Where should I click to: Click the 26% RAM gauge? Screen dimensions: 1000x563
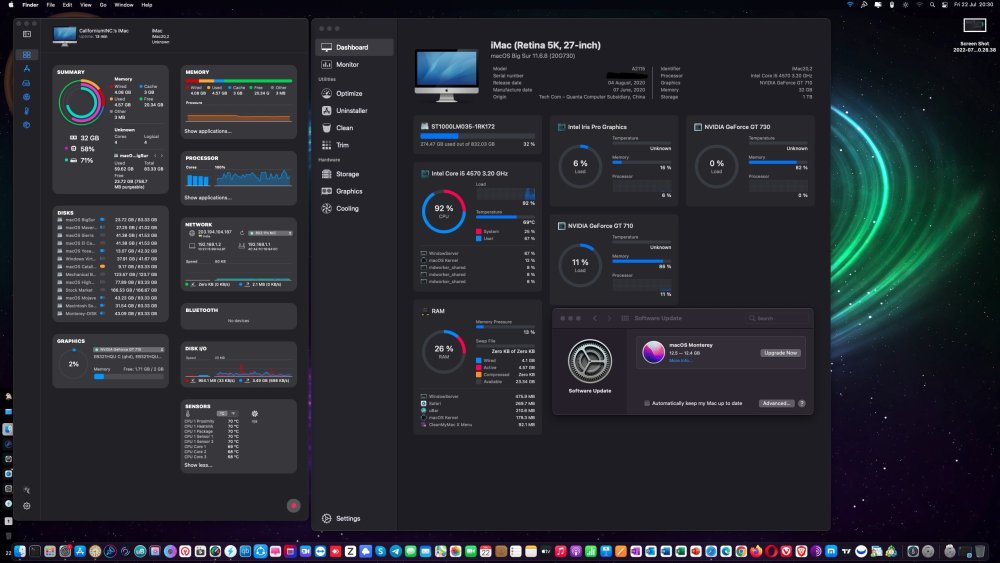tap(443, 351)
